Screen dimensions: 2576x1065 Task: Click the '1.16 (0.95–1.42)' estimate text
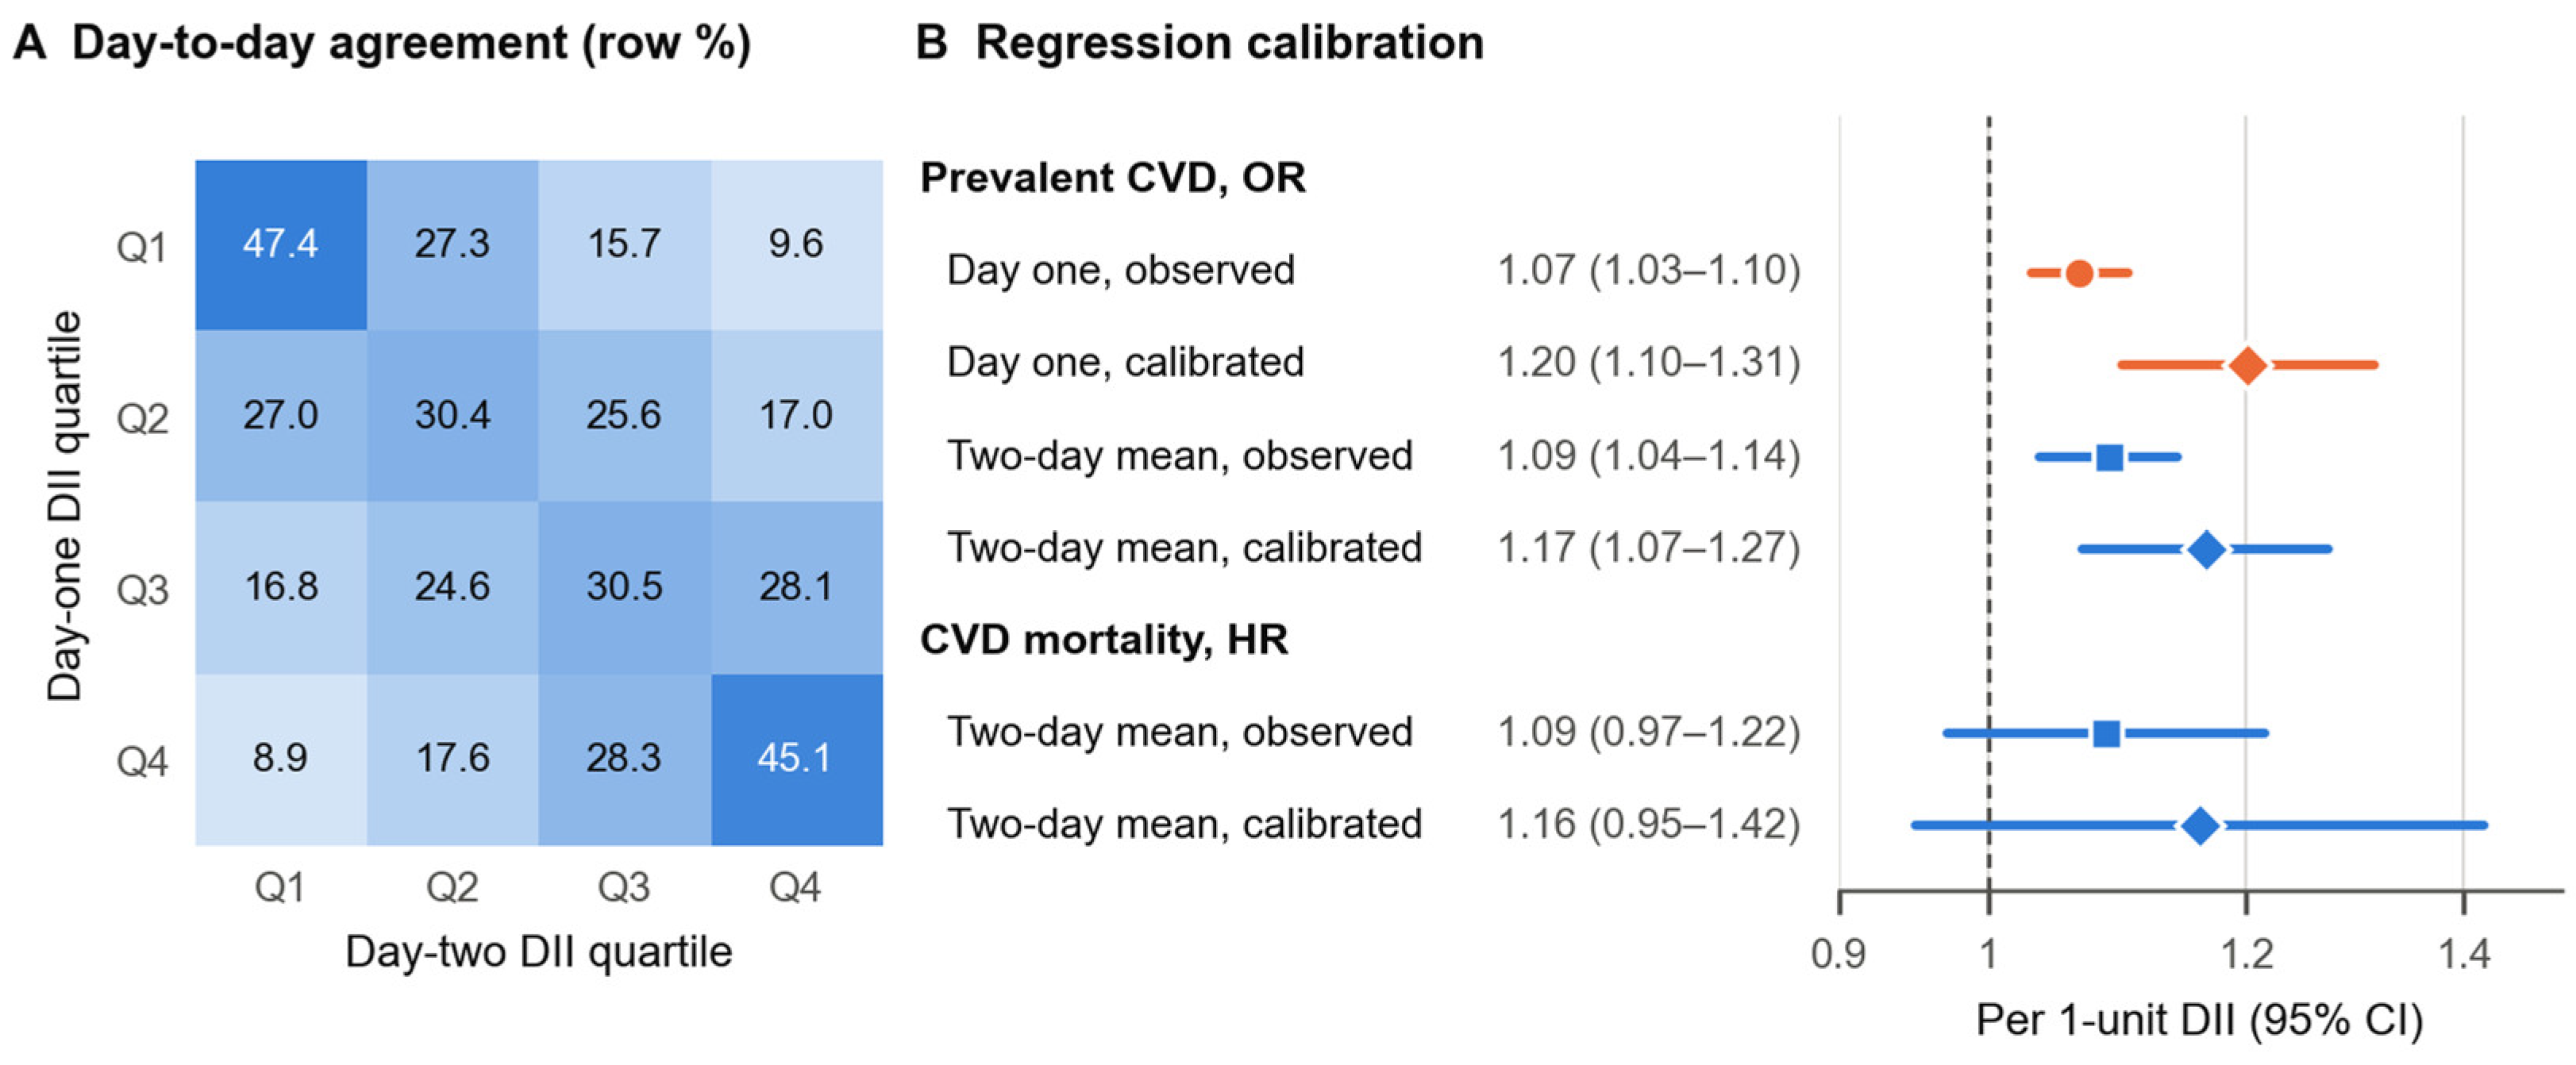click(x=1649, y=824)
